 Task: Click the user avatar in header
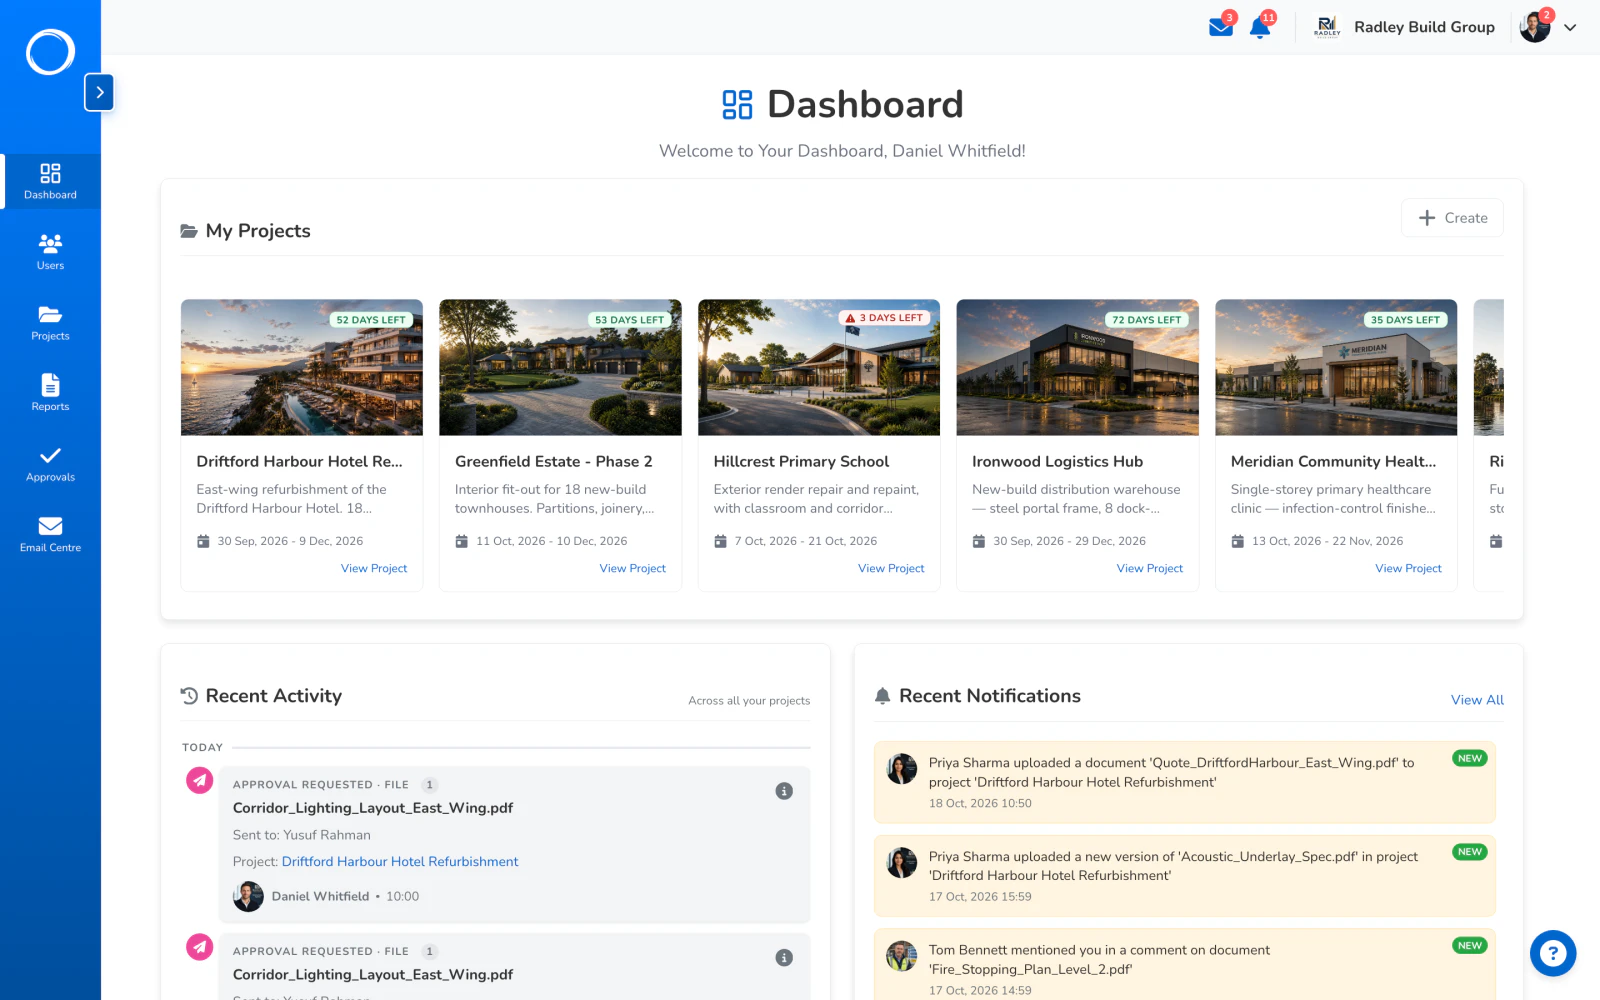[1535, 27]
